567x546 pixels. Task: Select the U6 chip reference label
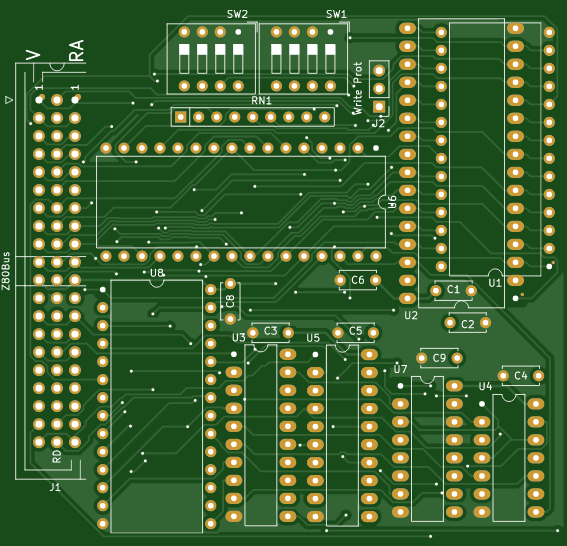(x=392, y=202)
